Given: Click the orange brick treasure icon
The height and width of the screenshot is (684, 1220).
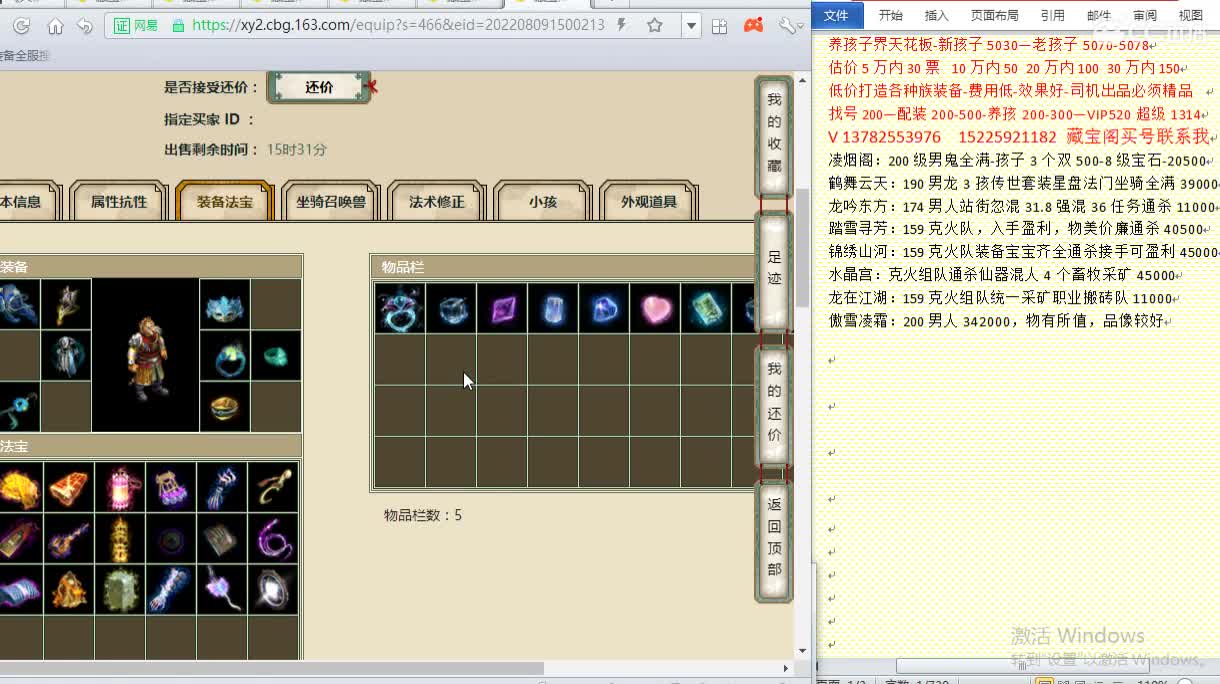Looking at the screenshot, I should (x=69, y=487).
